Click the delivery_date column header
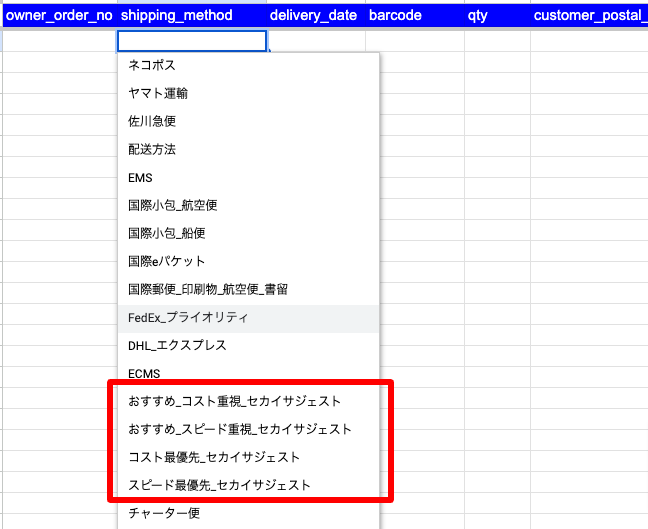 click(x=313, y=16)
